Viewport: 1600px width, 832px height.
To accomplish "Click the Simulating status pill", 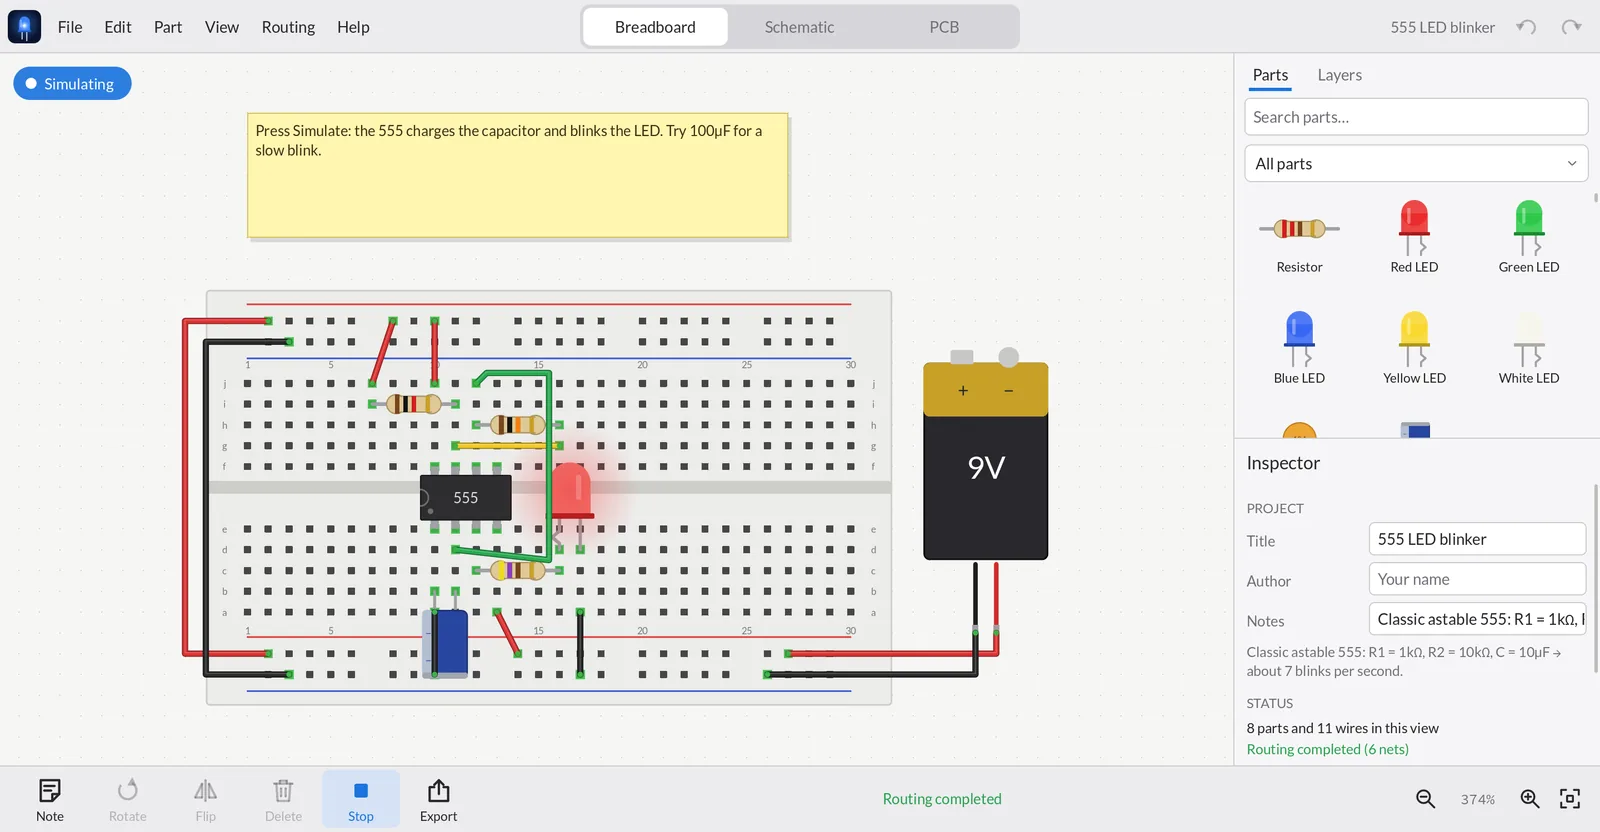I will tap(72, 84).
